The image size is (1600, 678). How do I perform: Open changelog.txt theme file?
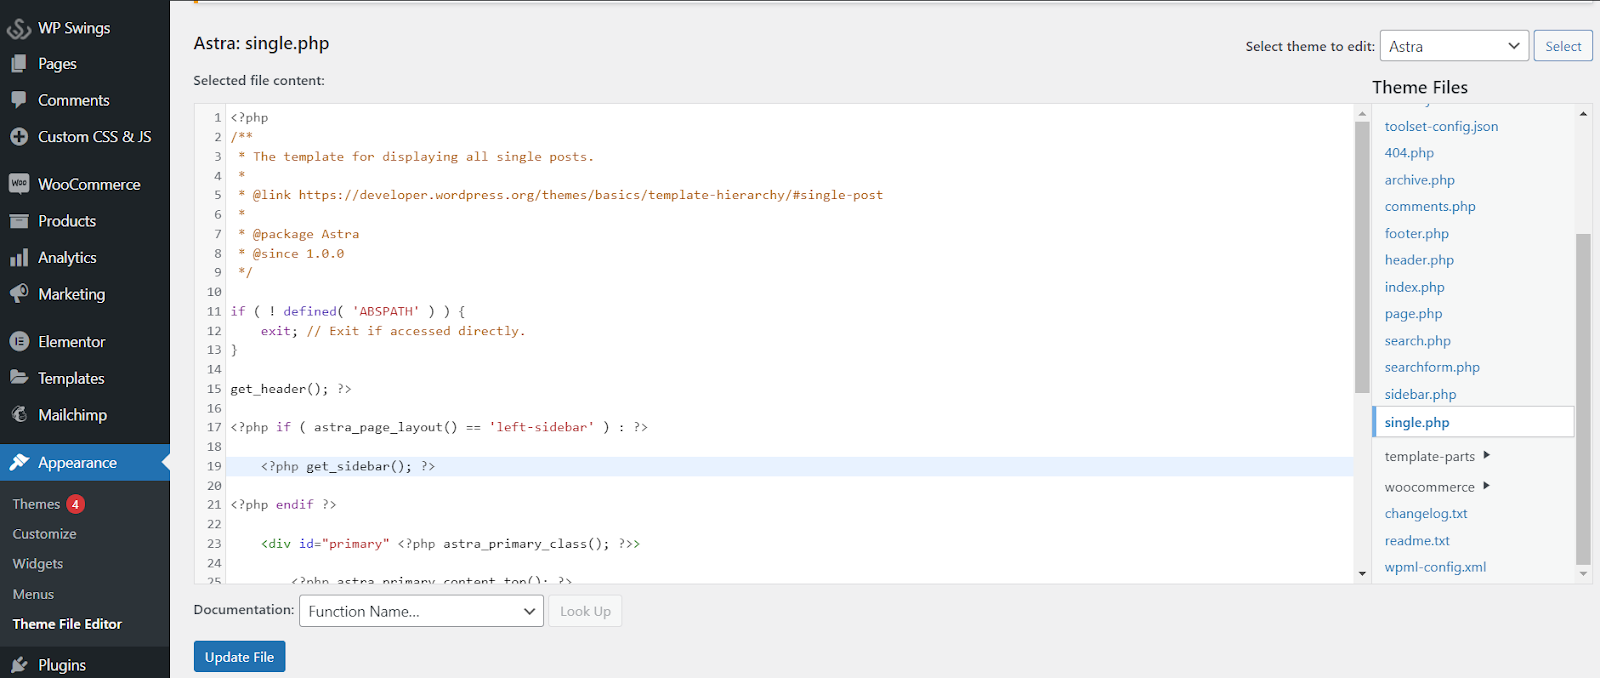coord(1426,514)
